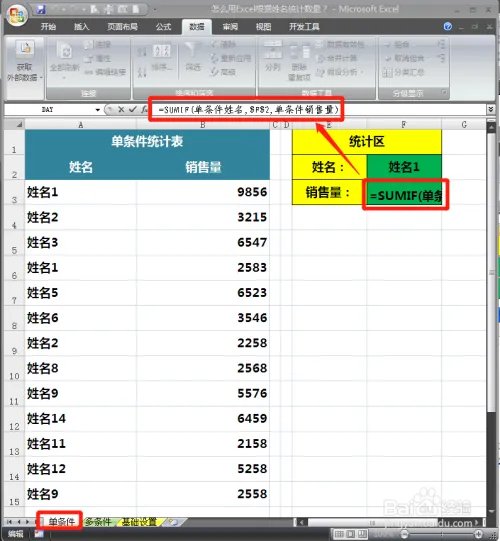Switch to Normal view button
The image size is (500, 541).
tap(340, 534)
